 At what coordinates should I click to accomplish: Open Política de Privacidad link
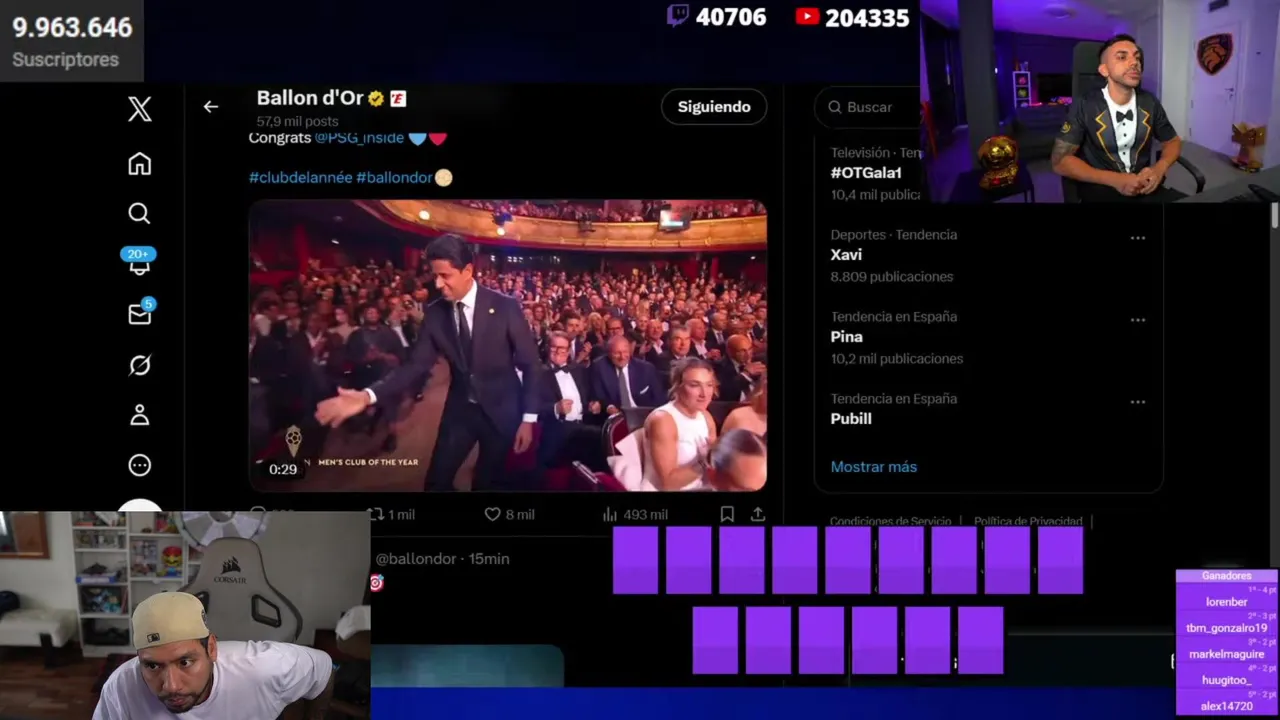click(1028, 521)
